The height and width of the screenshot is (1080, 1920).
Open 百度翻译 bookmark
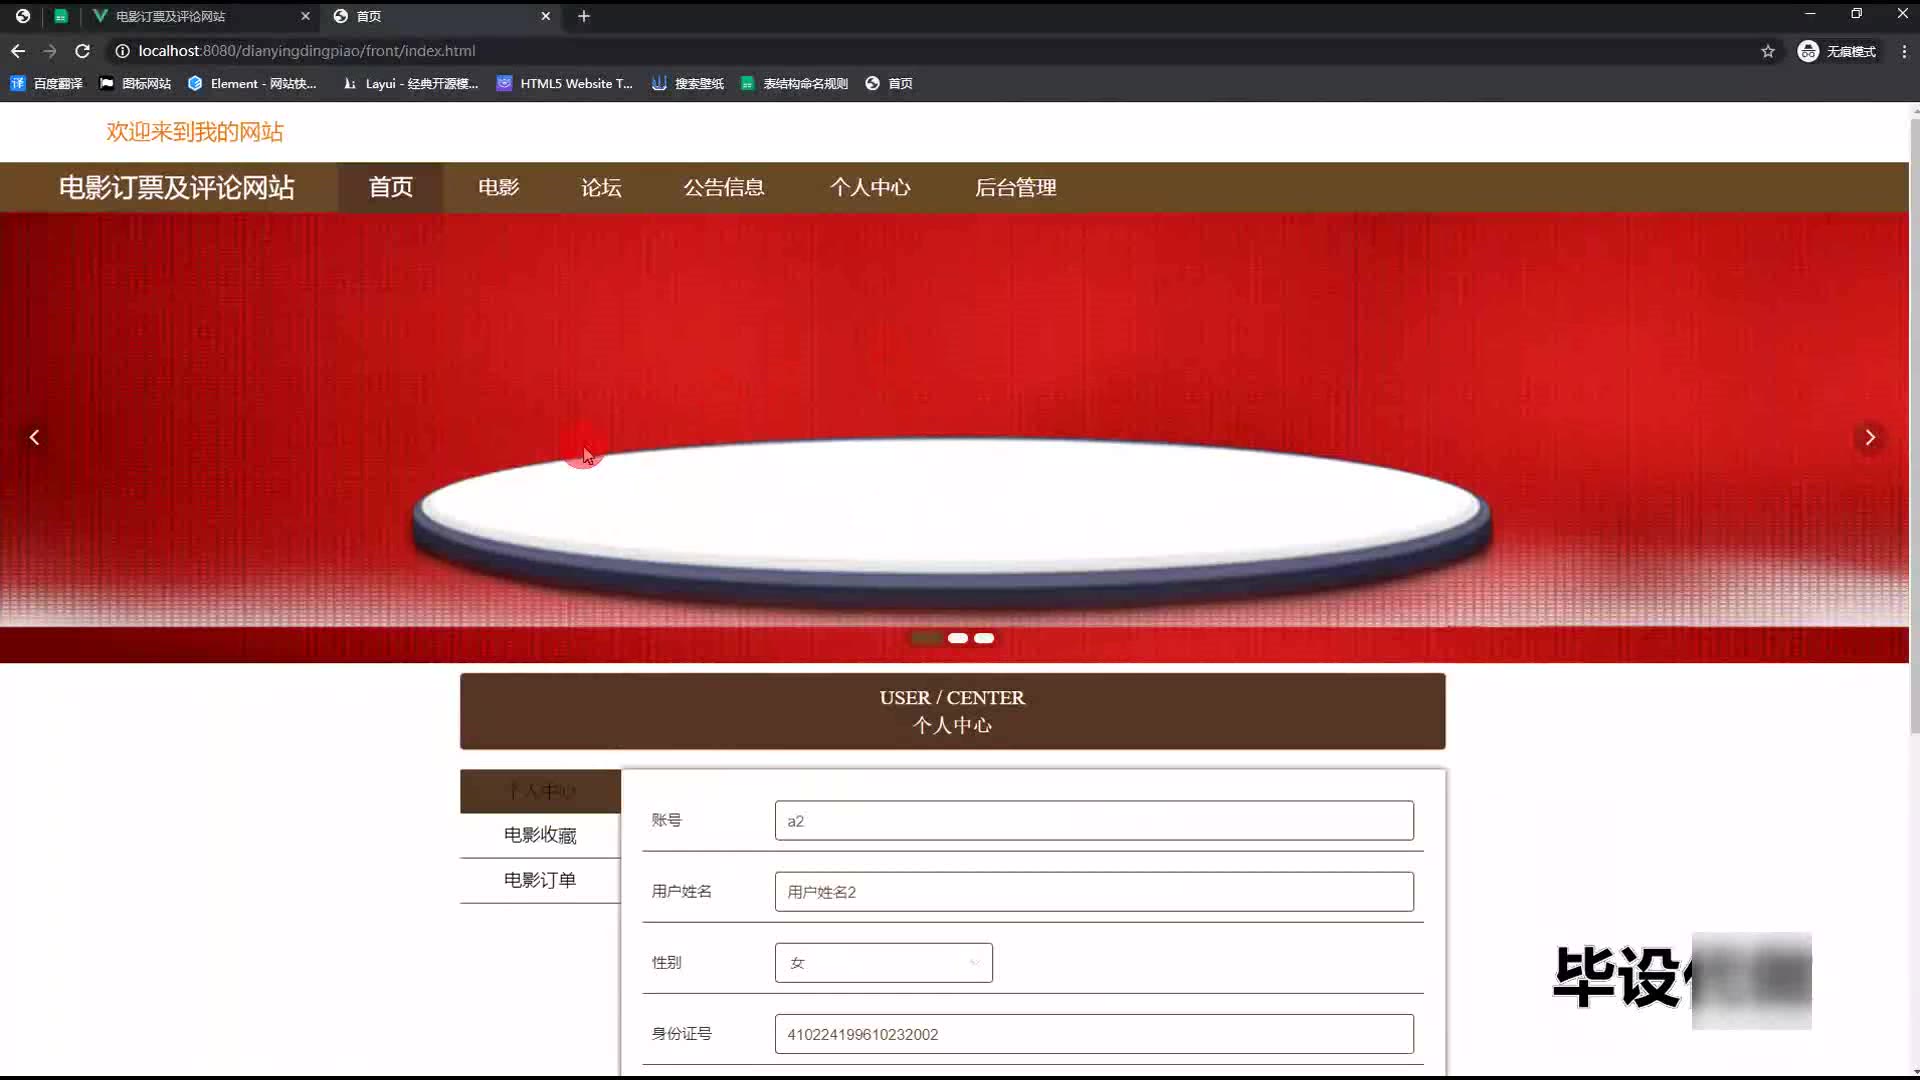pos(47,84)
